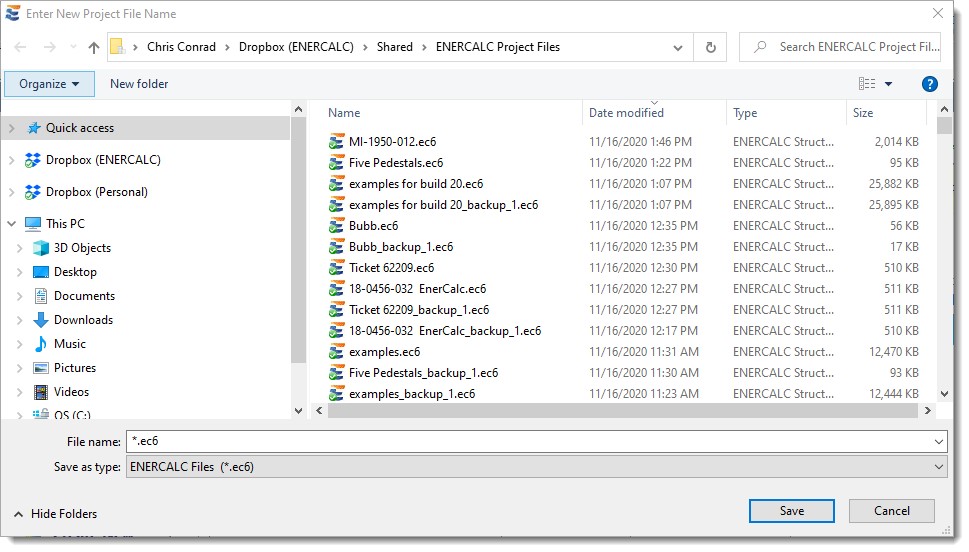Collapse the This PC tree node
This screenshot has height=552, width=969.
point(12,224)
